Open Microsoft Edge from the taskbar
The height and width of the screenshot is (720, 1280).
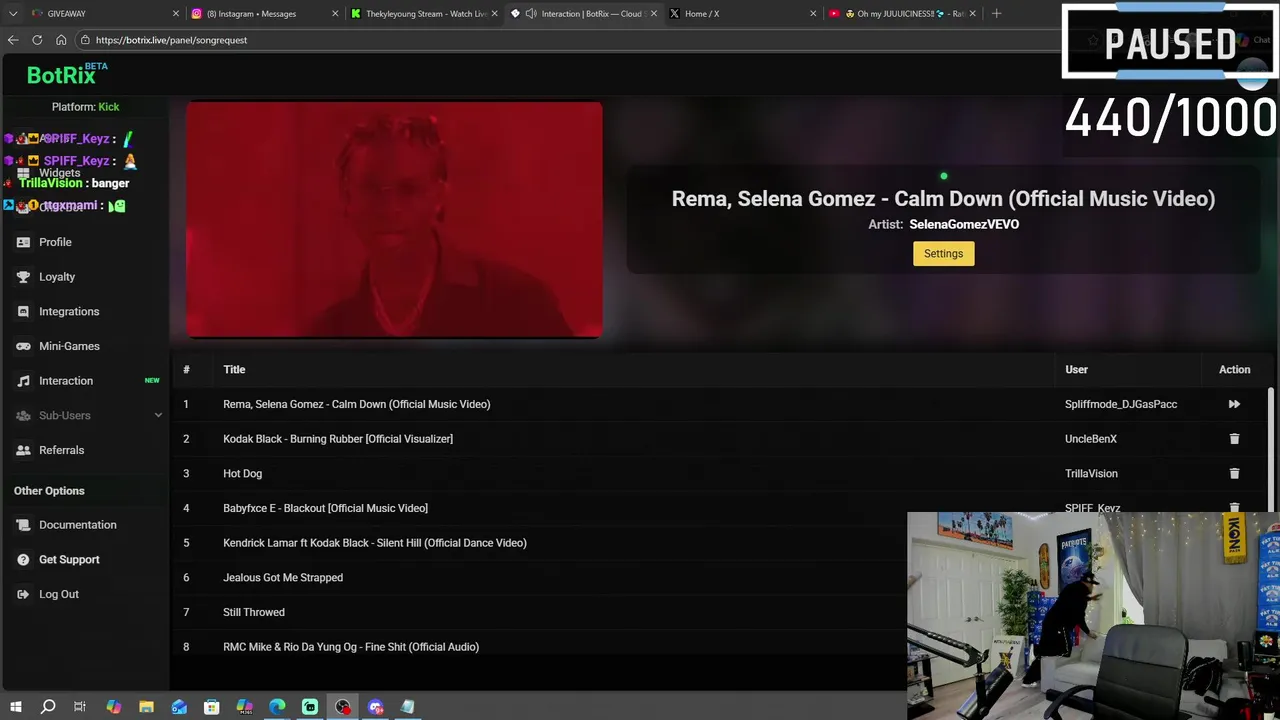(277, 707)
